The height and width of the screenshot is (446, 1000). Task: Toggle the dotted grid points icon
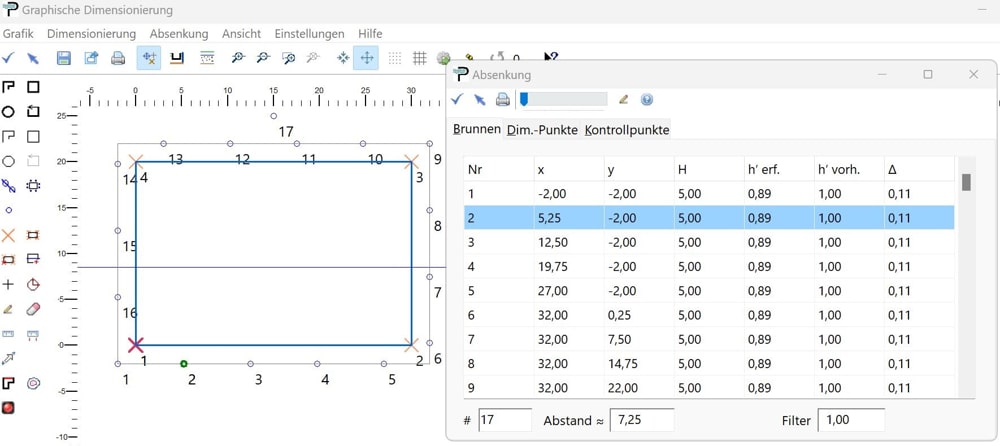395,58
